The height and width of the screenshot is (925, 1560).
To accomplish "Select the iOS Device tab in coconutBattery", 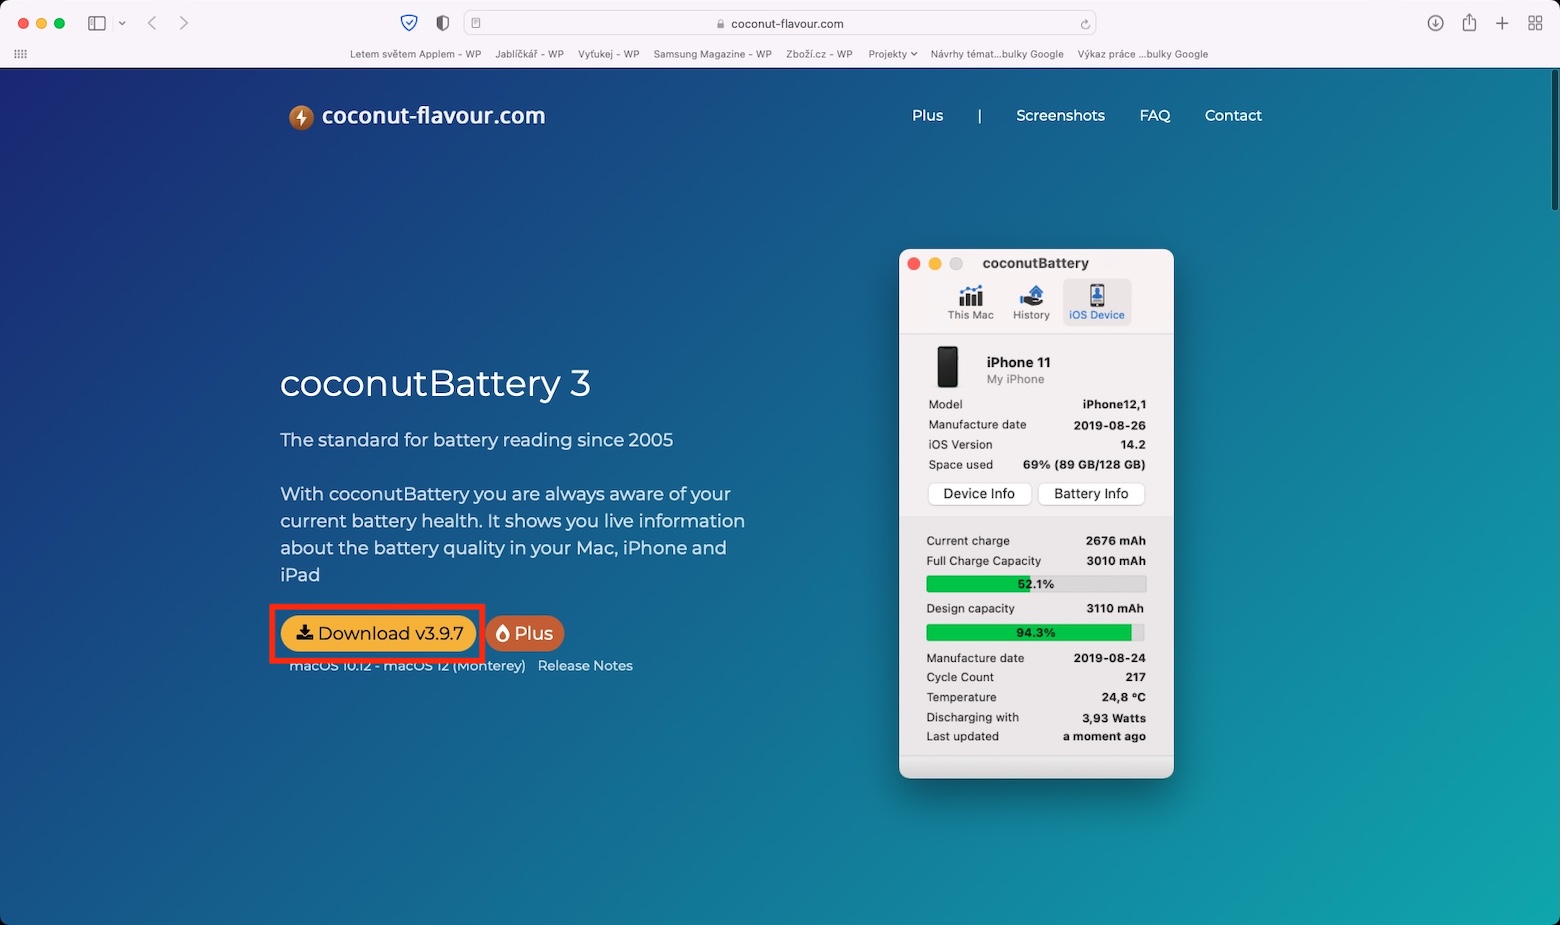I will tap(1097, 302).
